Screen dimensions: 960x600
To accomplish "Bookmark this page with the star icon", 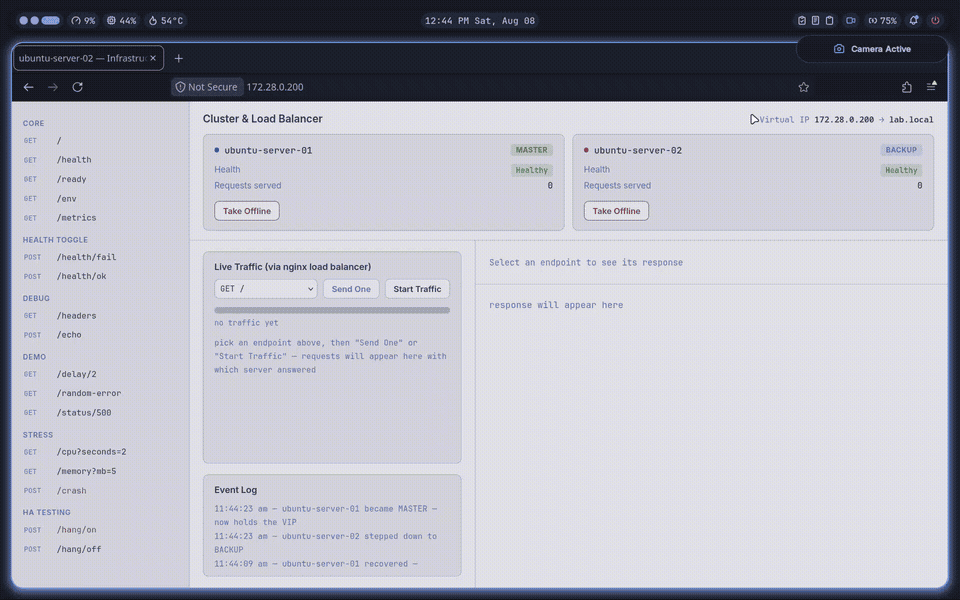I will [803, 87].
